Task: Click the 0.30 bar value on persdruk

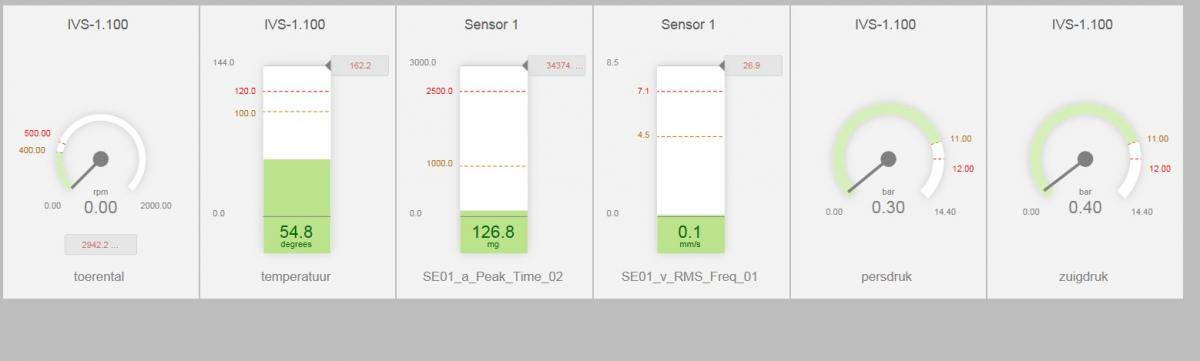Action: pyautogui.click(x=887, y=207)
